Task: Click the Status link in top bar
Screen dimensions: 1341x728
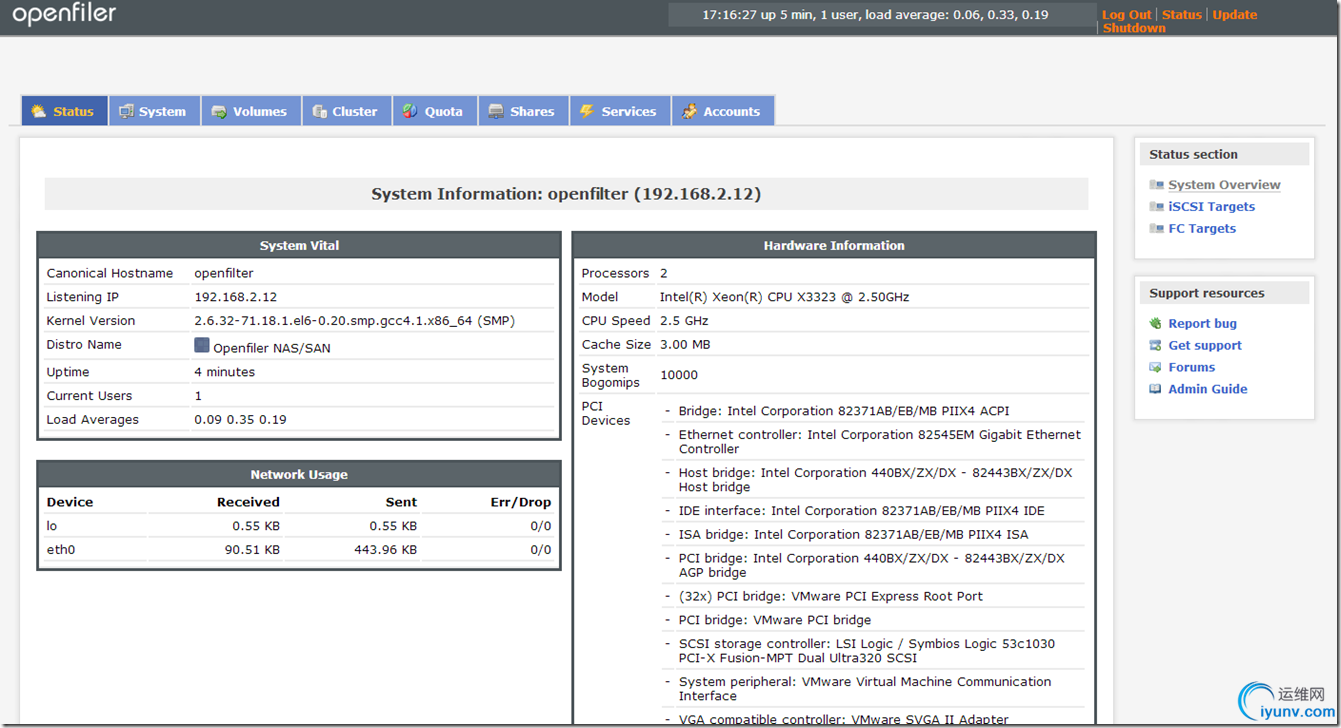Action: tap(1182, 15)
